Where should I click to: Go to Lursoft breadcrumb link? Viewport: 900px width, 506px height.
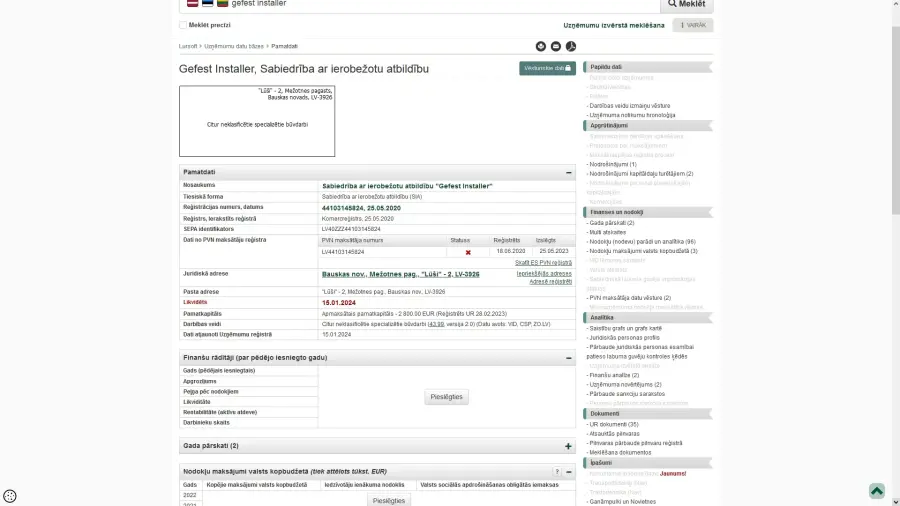point(188,46)
